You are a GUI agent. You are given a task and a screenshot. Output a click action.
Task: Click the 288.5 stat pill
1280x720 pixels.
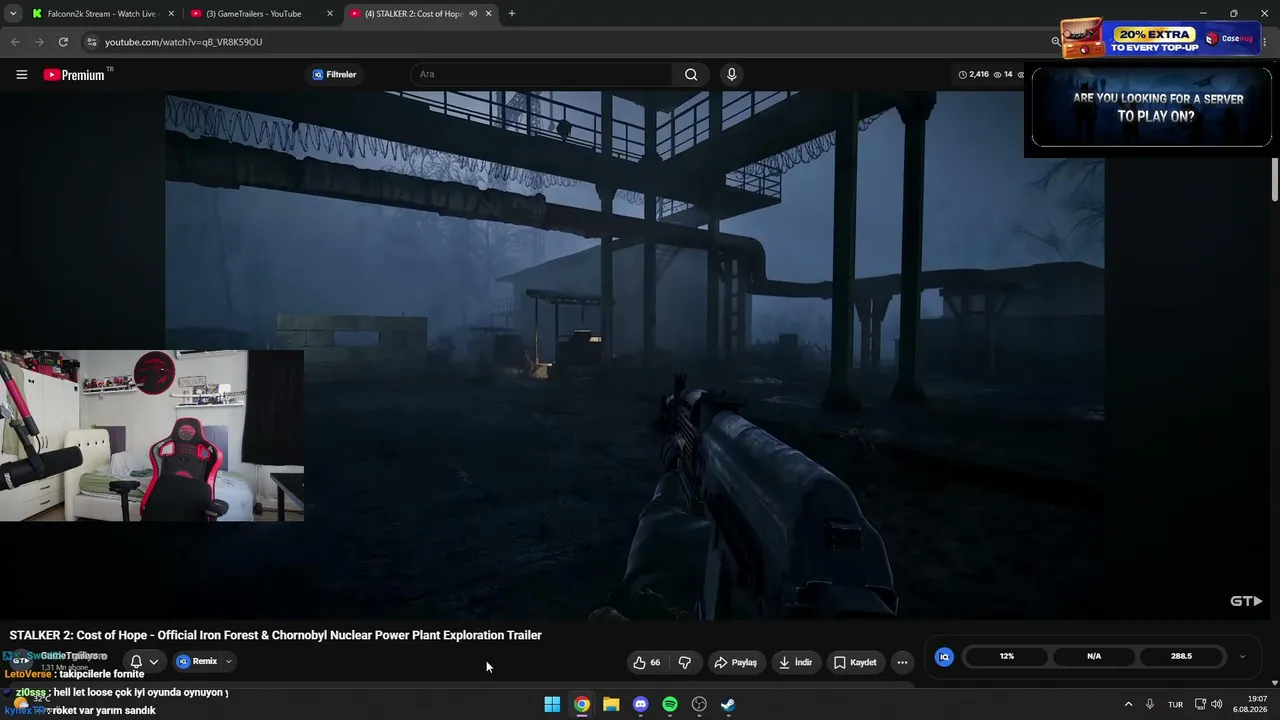tap(1181, 657)
